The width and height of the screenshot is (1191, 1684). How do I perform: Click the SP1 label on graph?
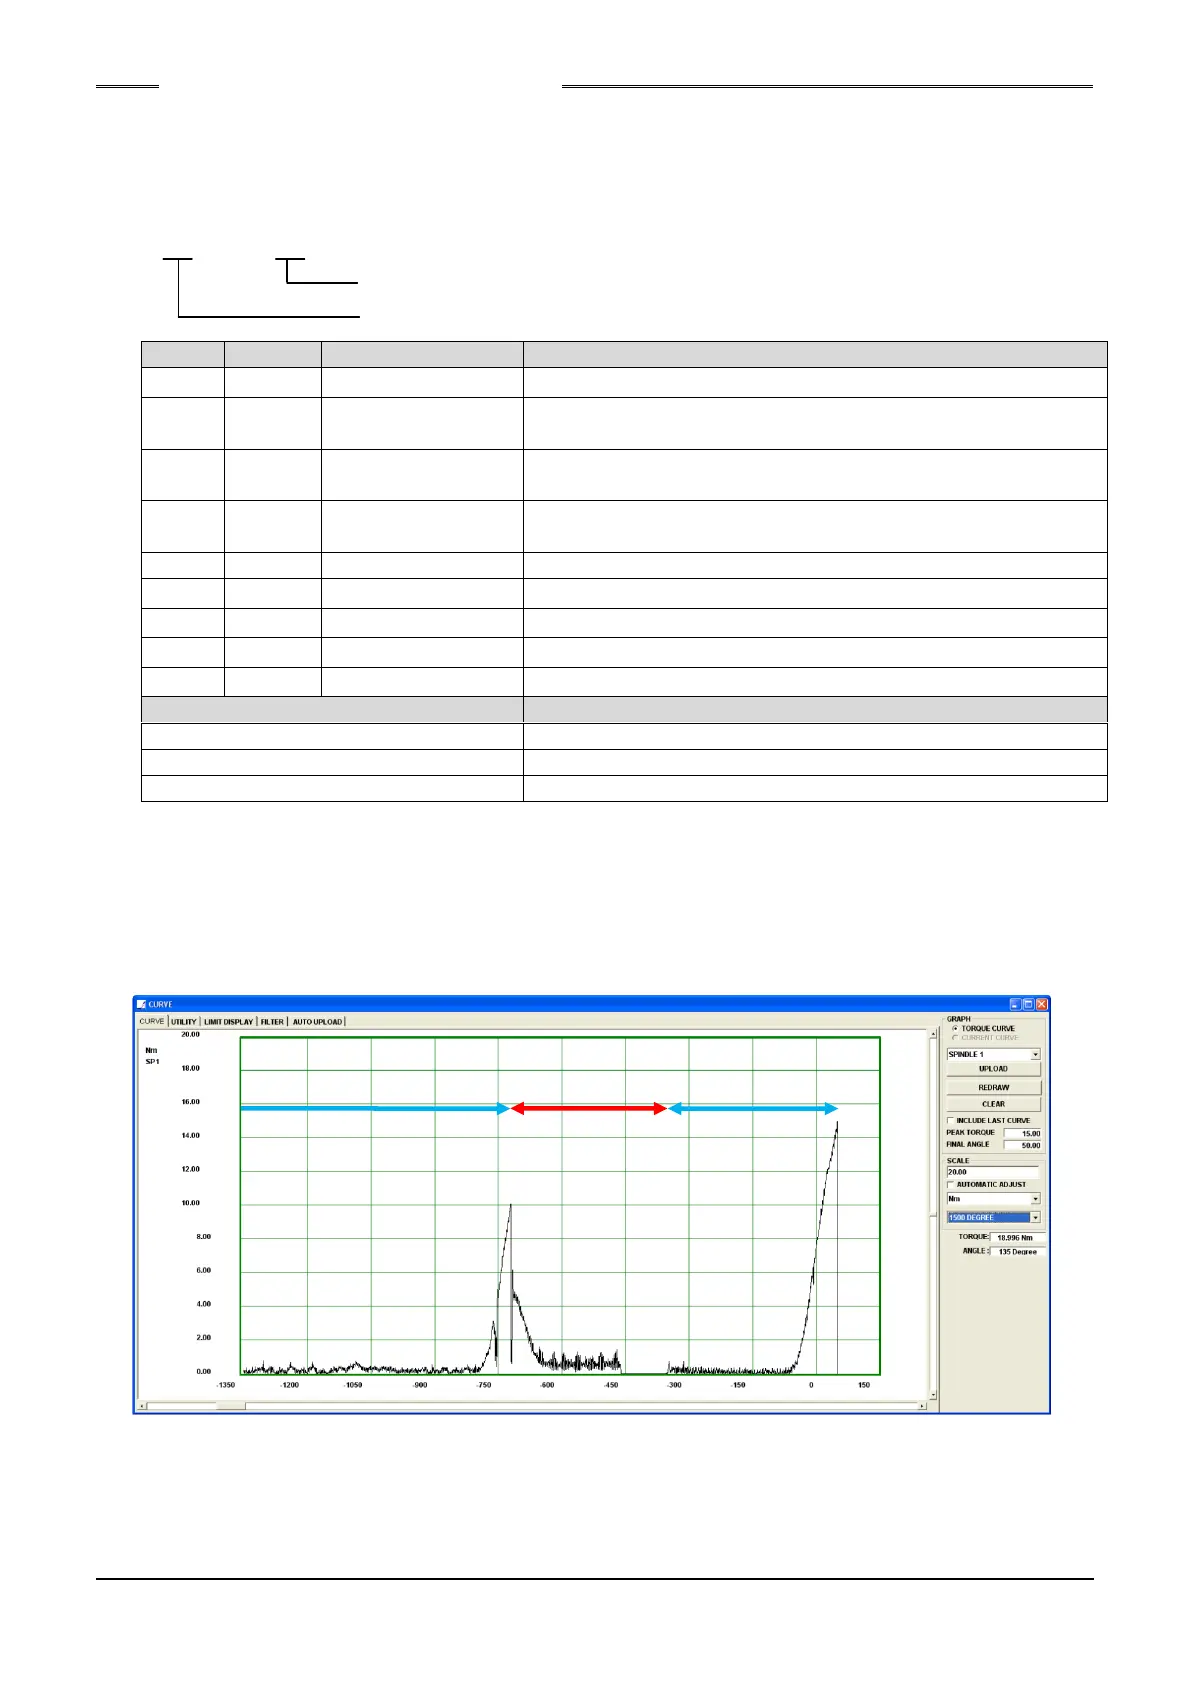point(152,1061)
